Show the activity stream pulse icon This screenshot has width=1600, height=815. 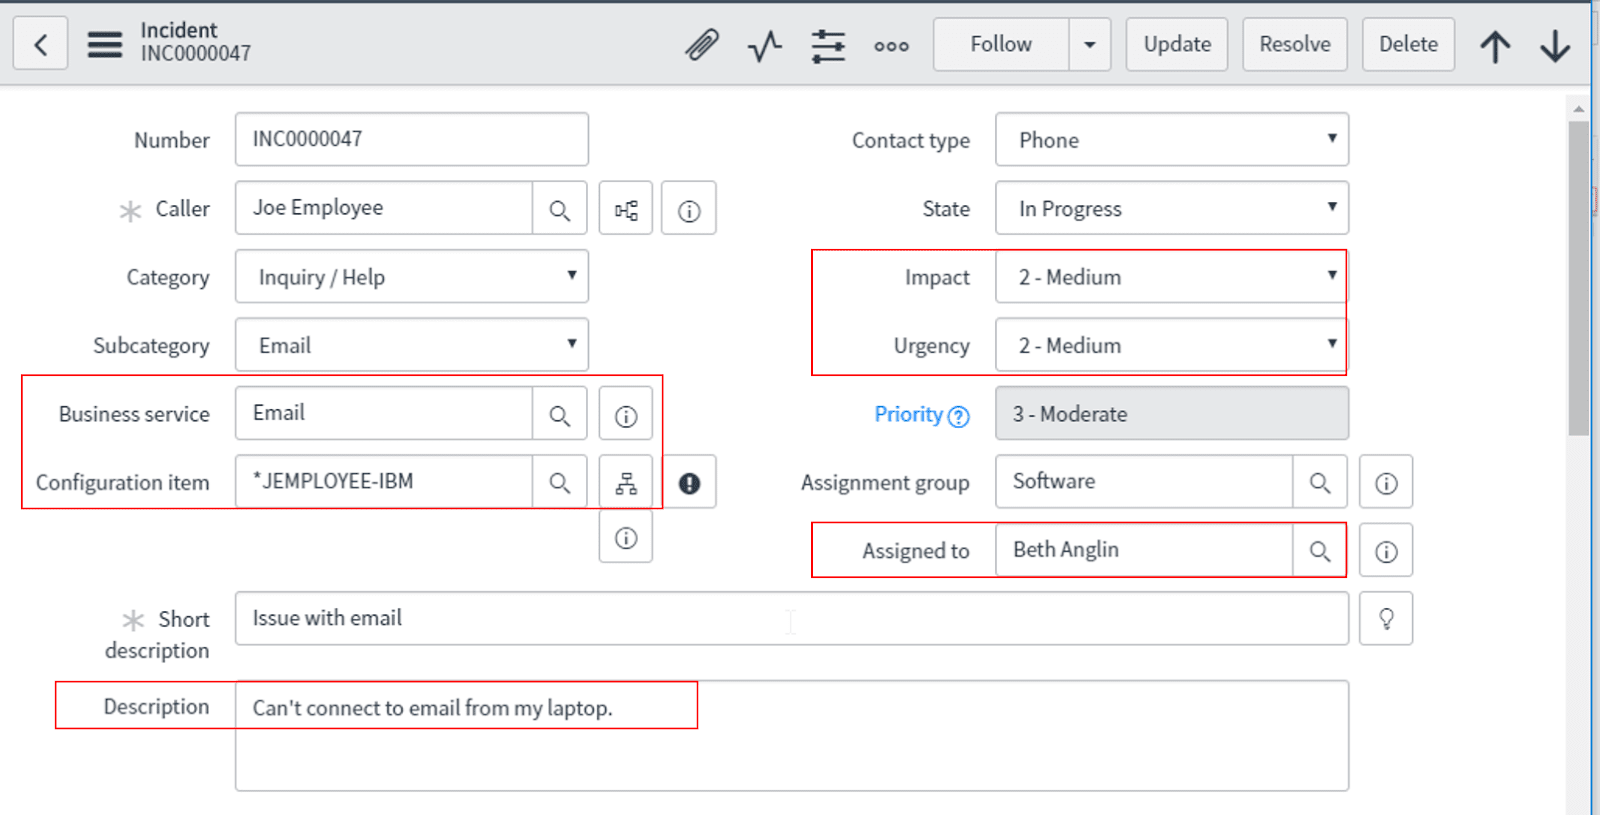[765, 45]
